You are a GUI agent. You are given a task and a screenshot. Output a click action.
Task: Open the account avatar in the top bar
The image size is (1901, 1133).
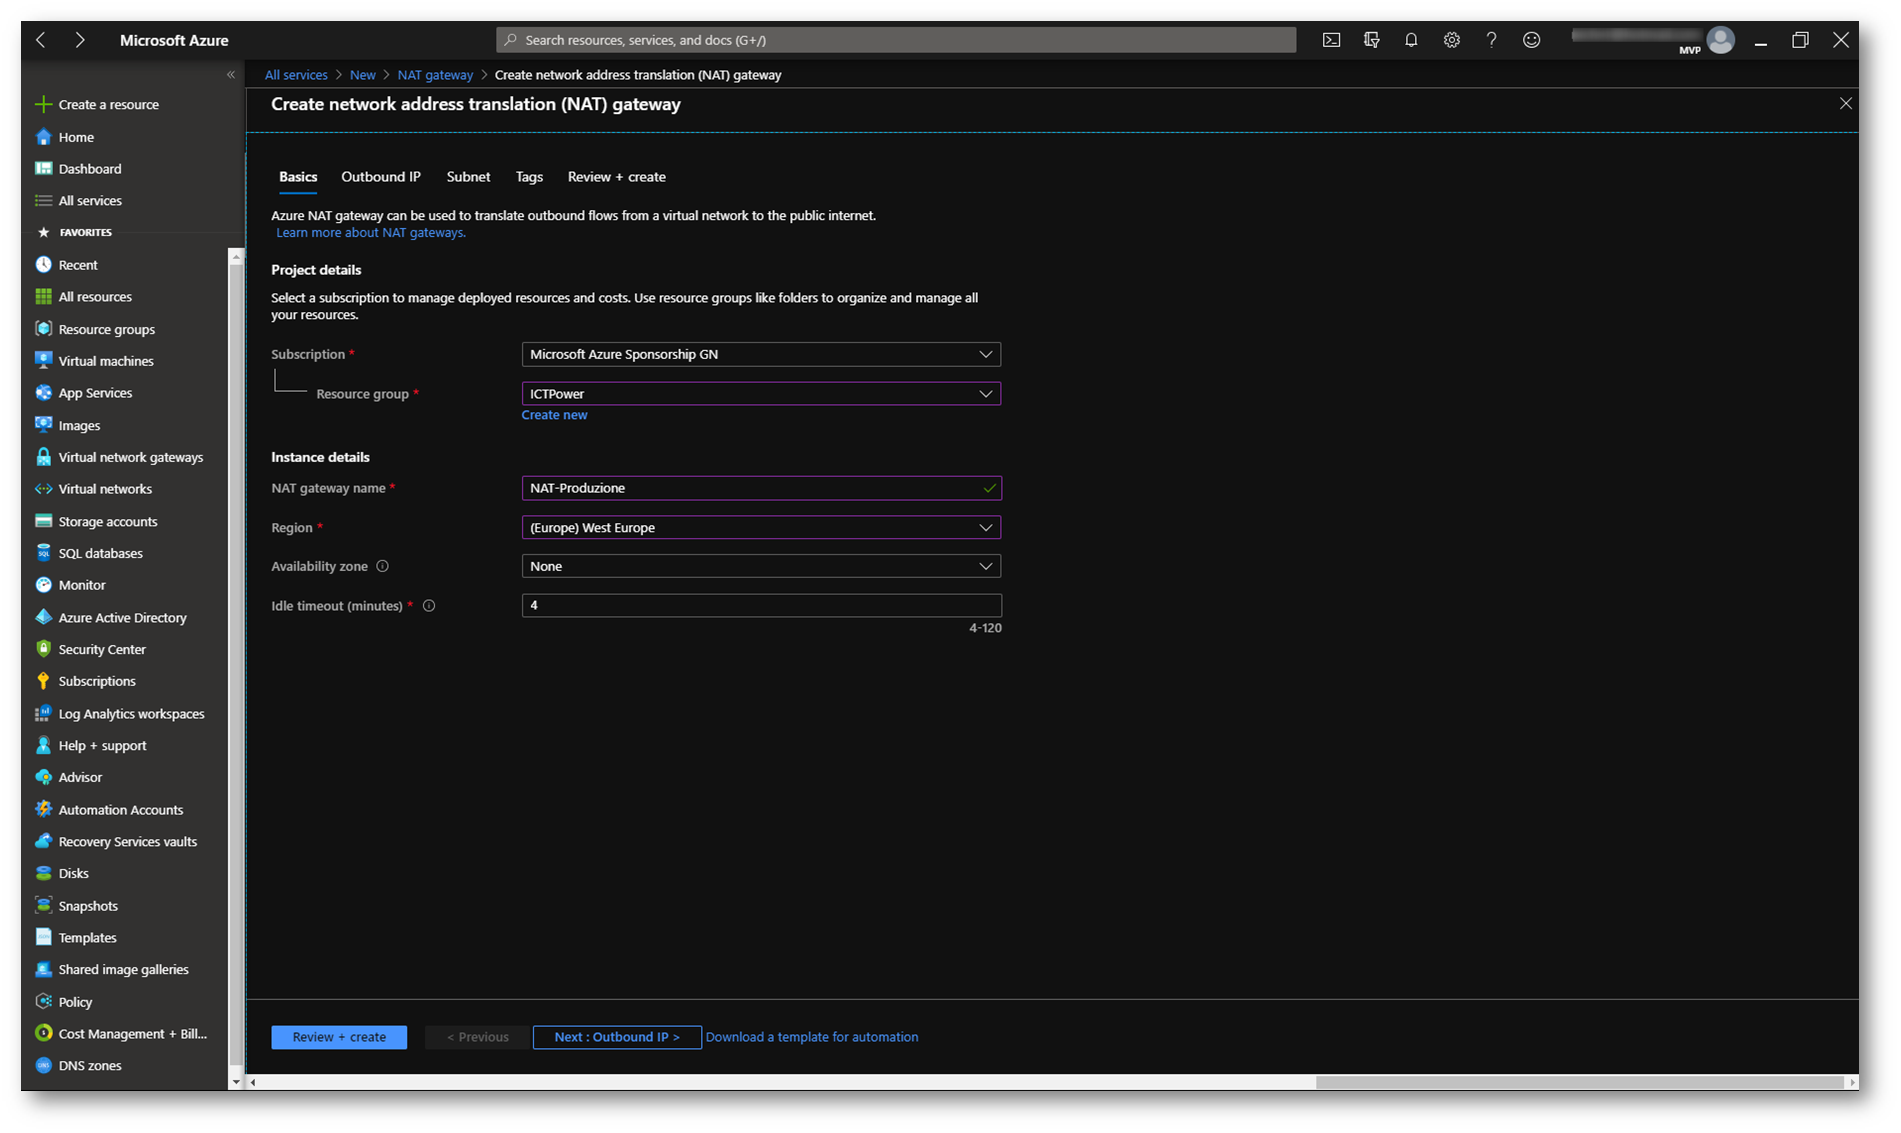1720,40
